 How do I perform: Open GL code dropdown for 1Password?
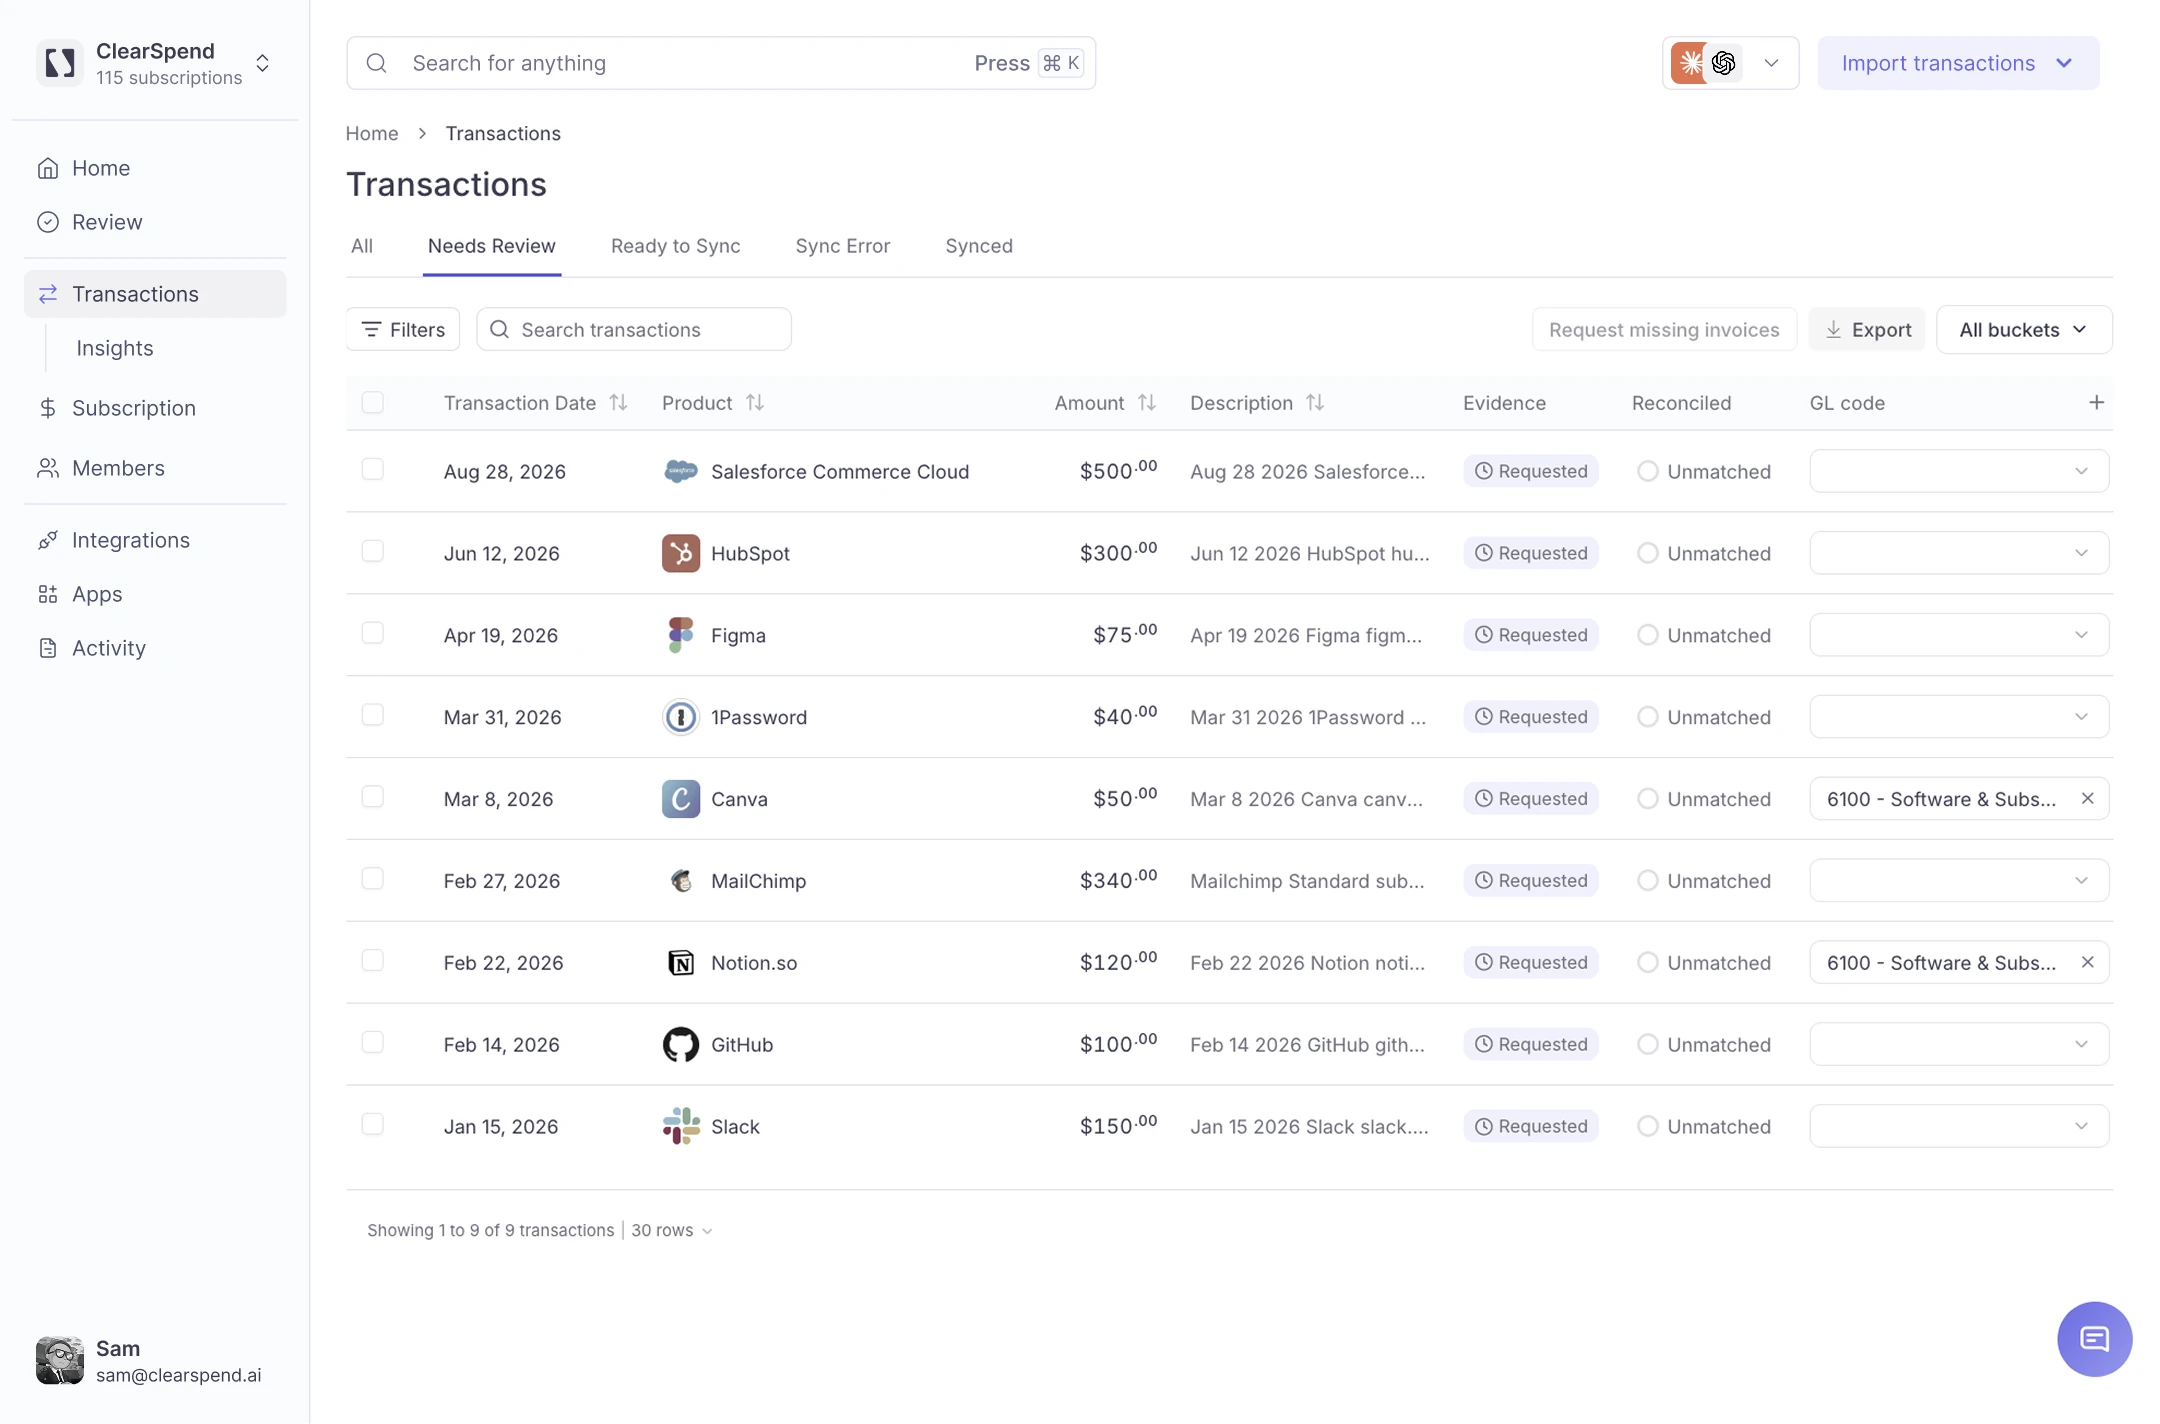pos(1959,717)
